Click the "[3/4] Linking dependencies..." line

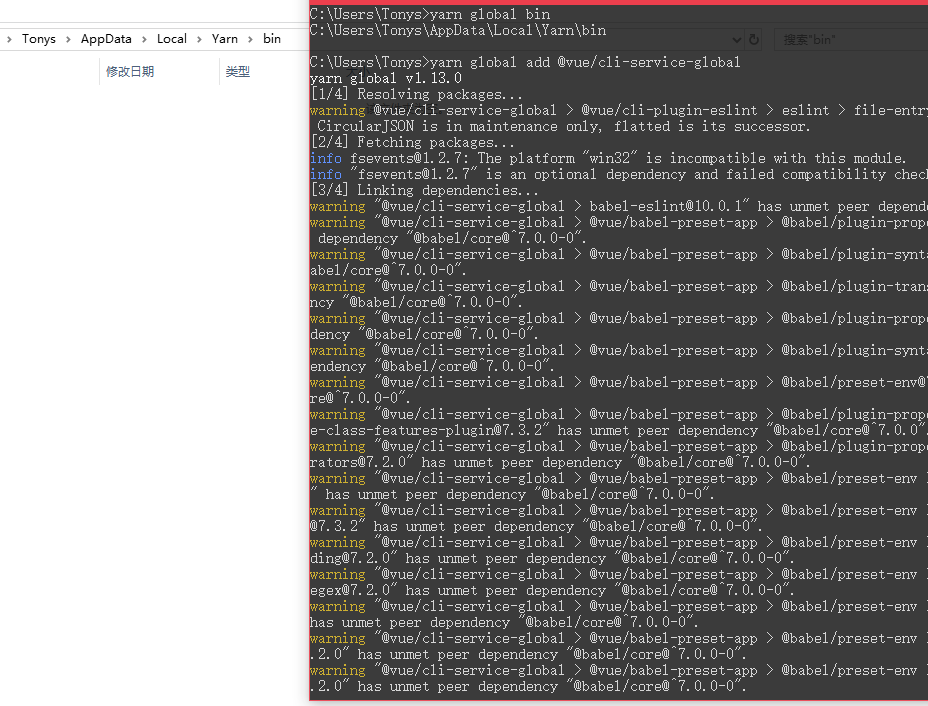click(x=424, y=190)
